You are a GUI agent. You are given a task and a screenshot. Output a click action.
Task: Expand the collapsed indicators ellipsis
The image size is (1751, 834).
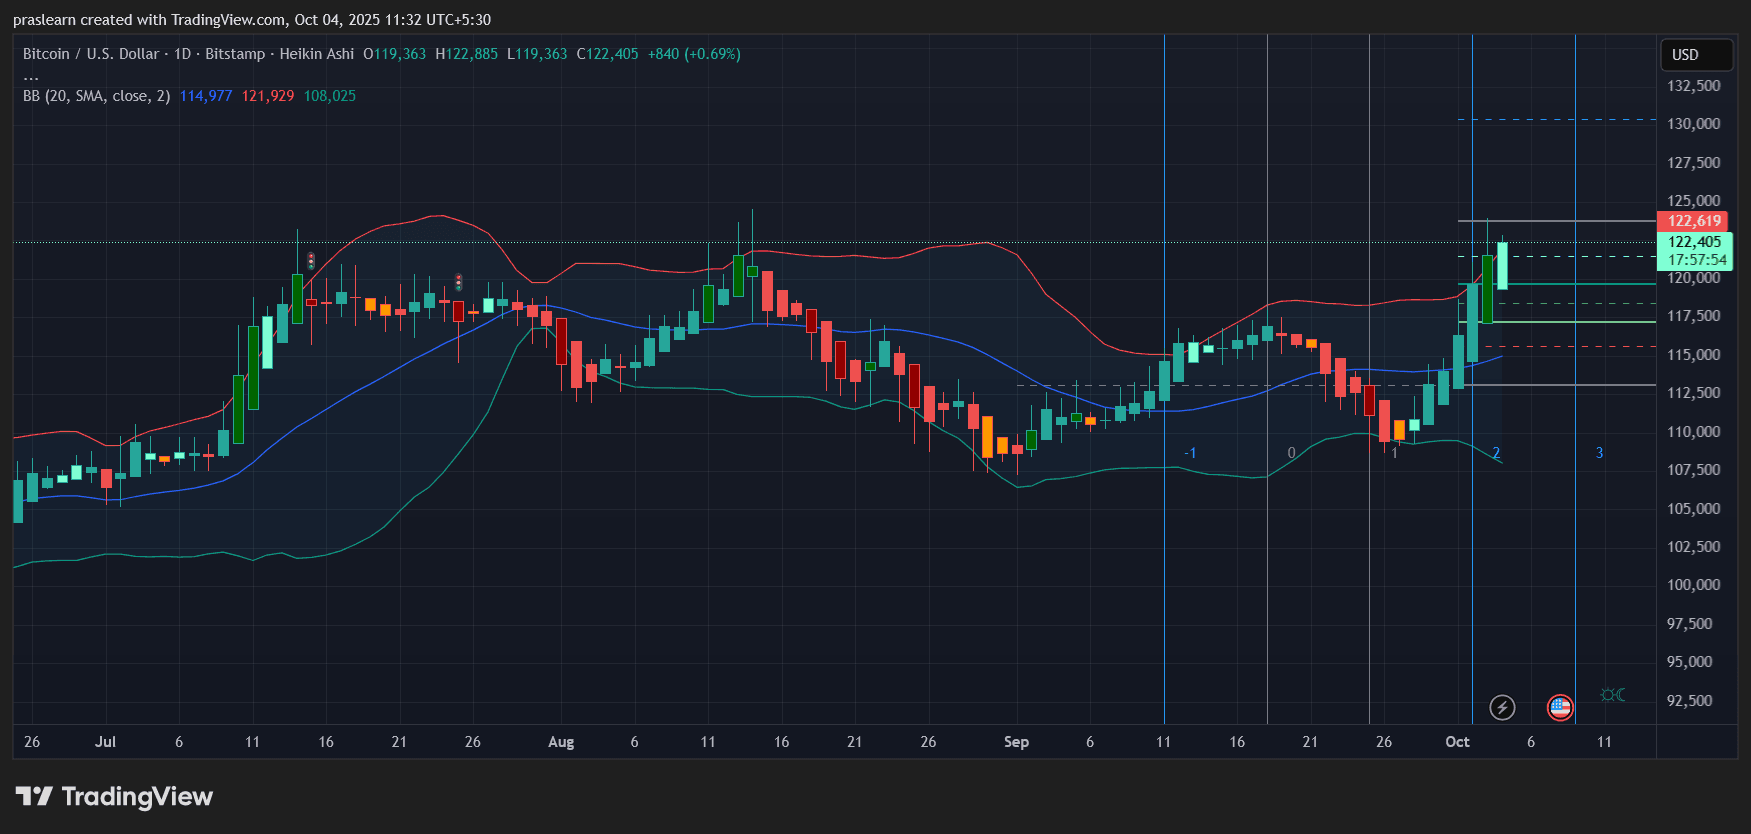(31, 76)
